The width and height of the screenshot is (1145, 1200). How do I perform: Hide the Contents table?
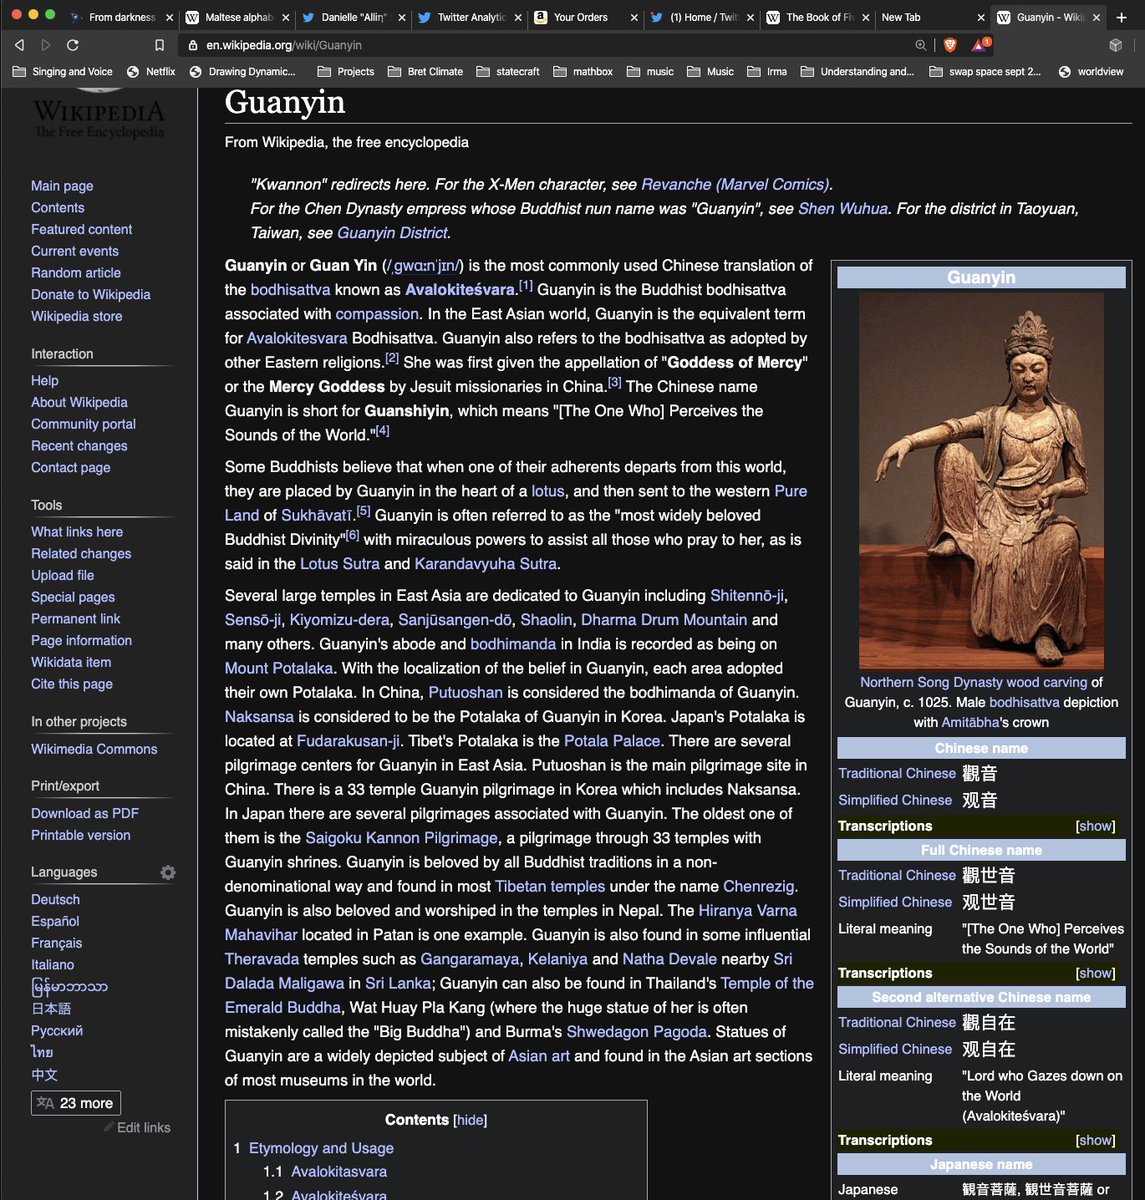(470, 1120)
